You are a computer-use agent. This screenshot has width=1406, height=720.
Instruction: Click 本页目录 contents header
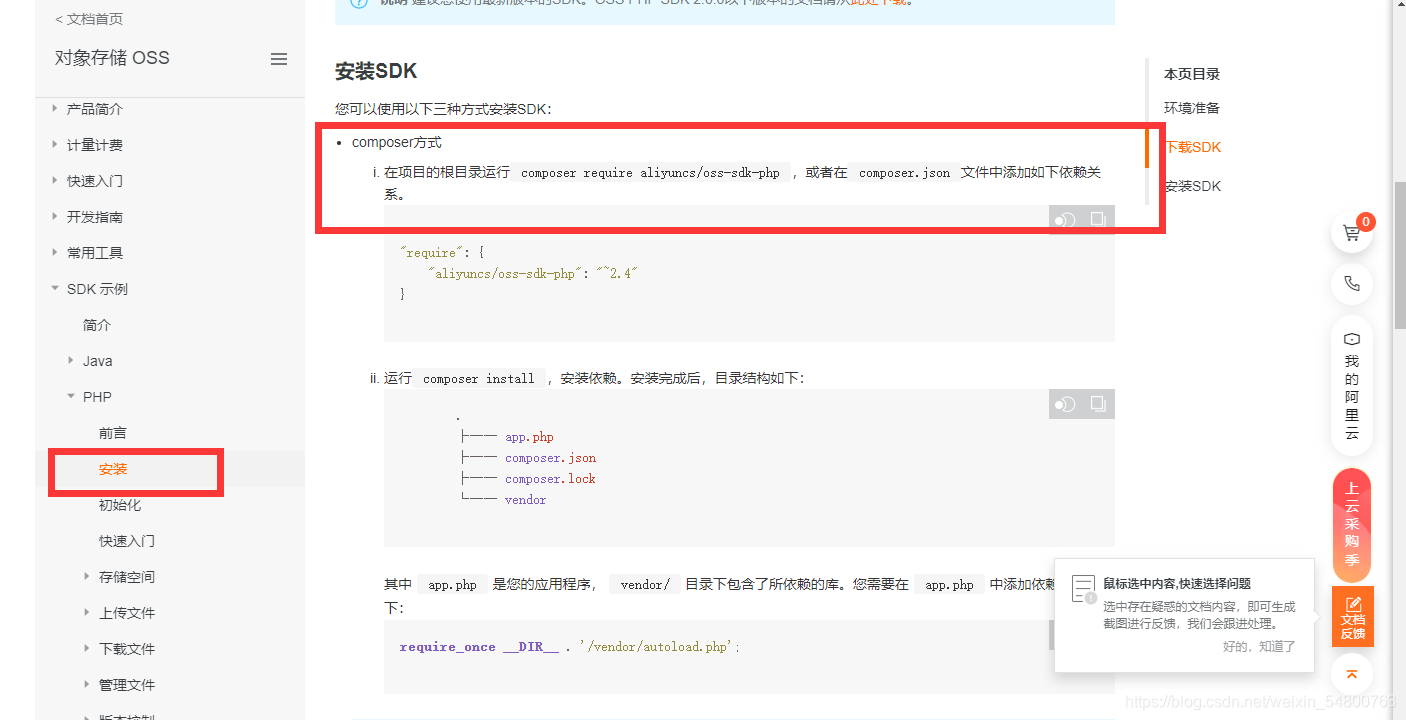pos(1192,74)
